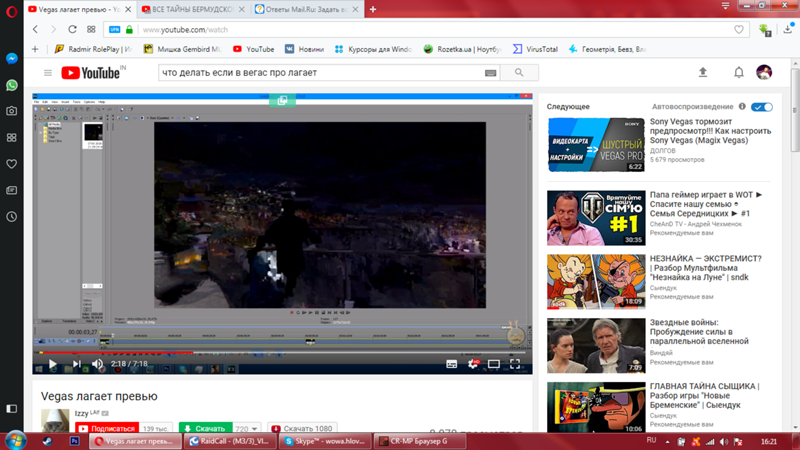Open the Звездные войны video thumbnail
Image resolution: width=800 pixels, height=450 pixels.
(596, 345)
